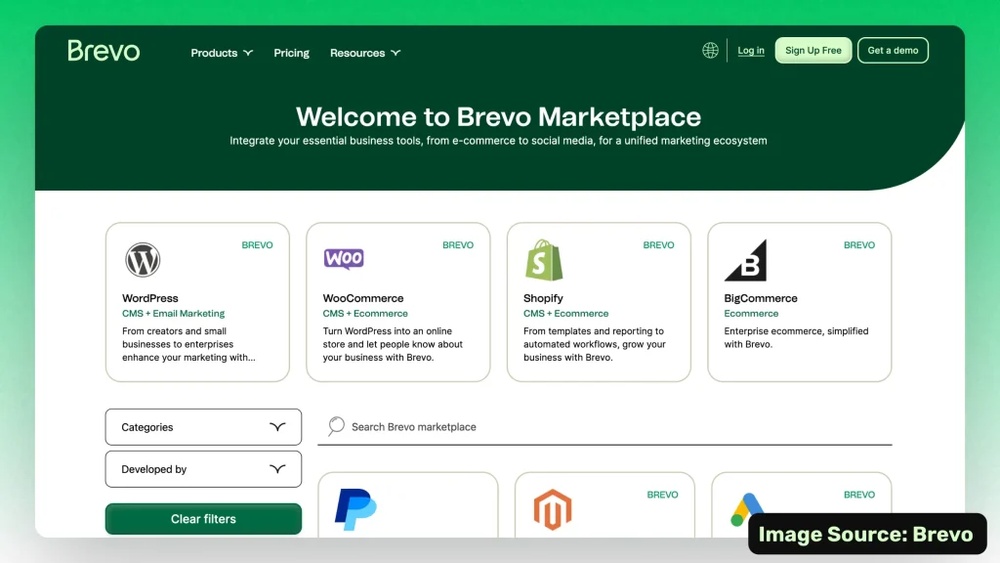
Task: Click the WooCommerce logo icon
Action: click(344, 258)
